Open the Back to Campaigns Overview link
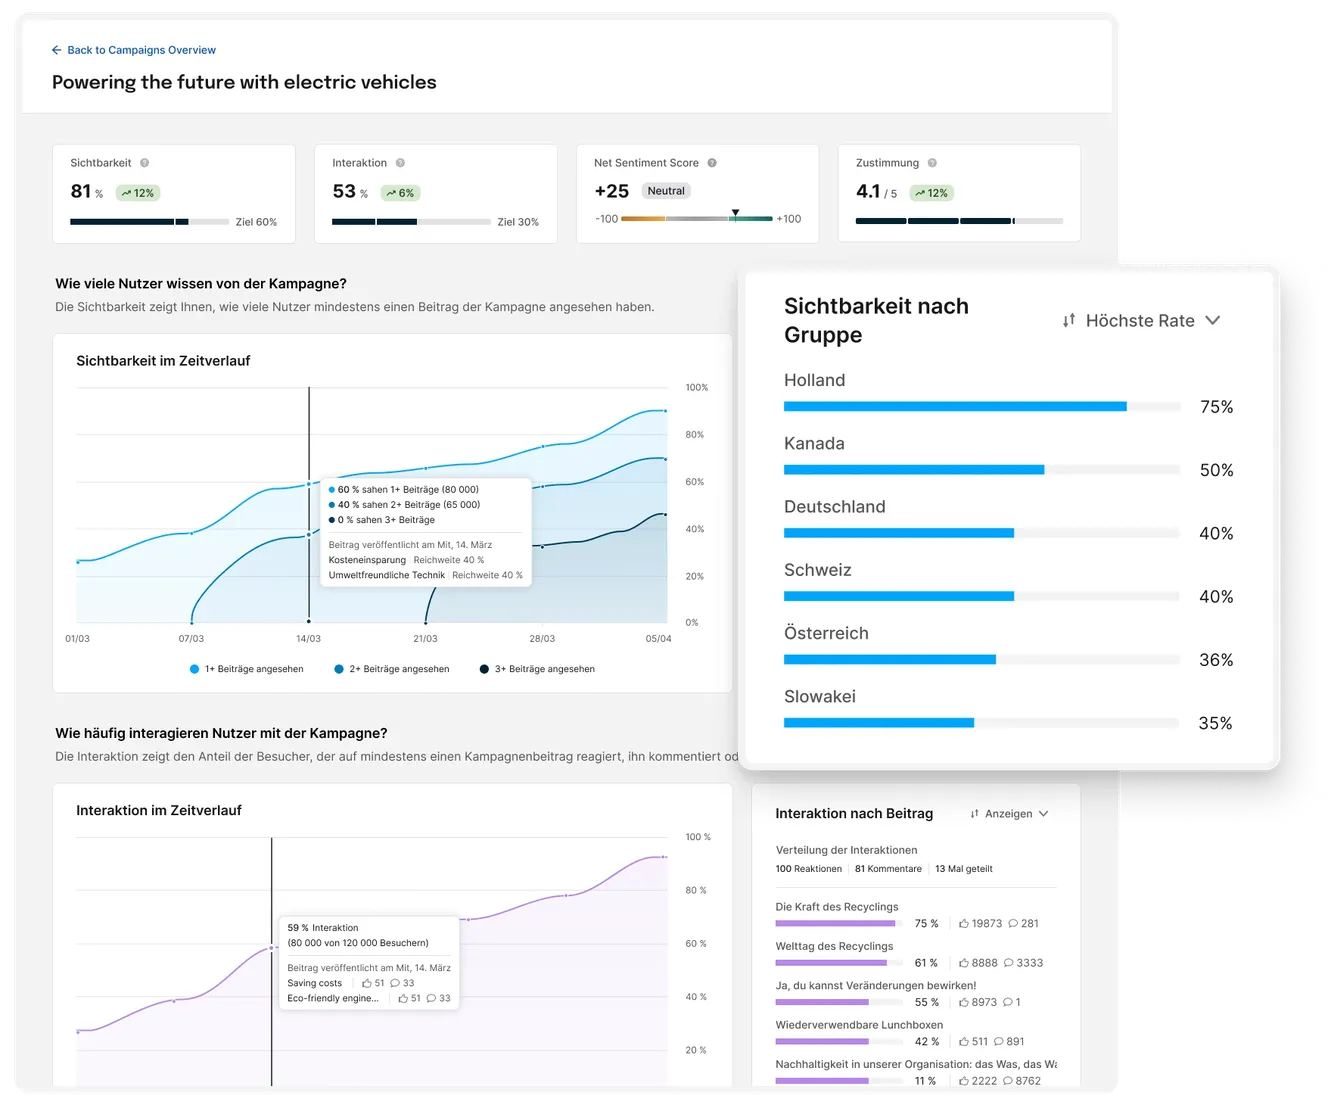The width and height of the screenshot is (1328, 1102). pos(140,50)
